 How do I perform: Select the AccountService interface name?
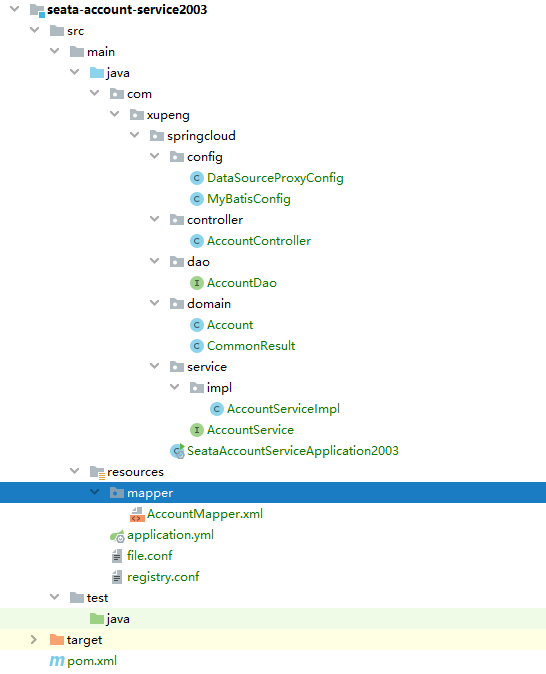[250, 430]
